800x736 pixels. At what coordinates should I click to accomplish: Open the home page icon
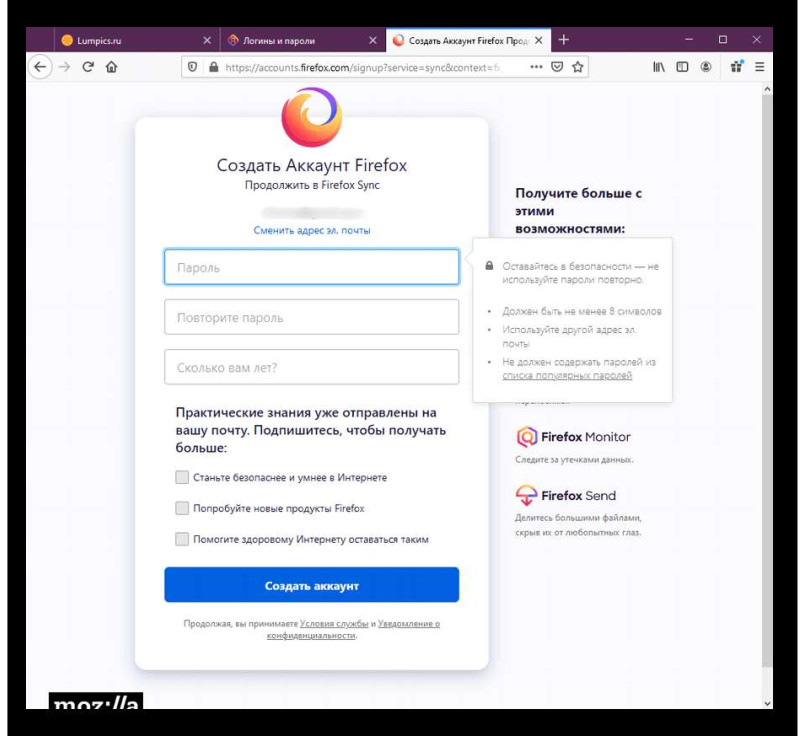tap(111, 67)
